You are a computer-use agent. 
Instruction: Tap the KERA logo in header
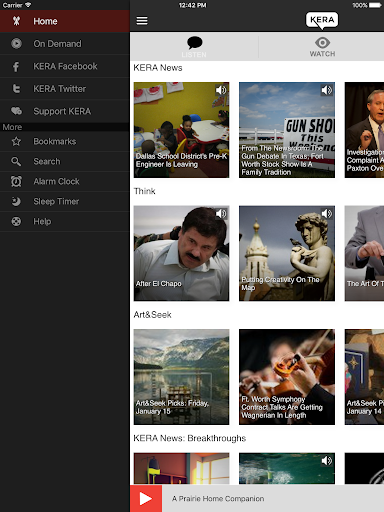click(322, 21)
